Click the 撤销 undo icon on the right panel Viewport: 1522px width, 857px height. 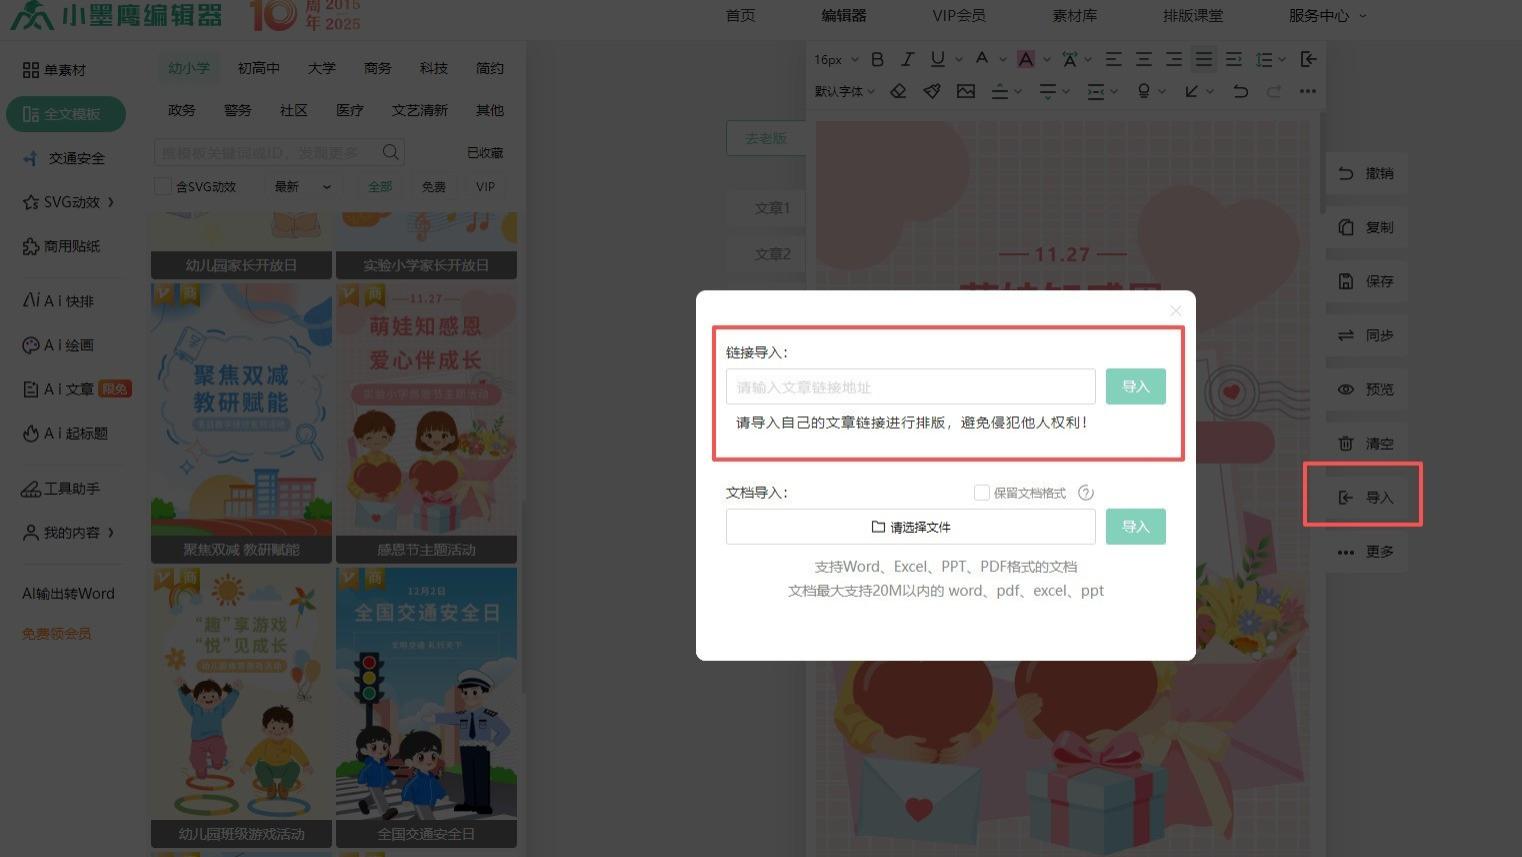coord(1345,173)
